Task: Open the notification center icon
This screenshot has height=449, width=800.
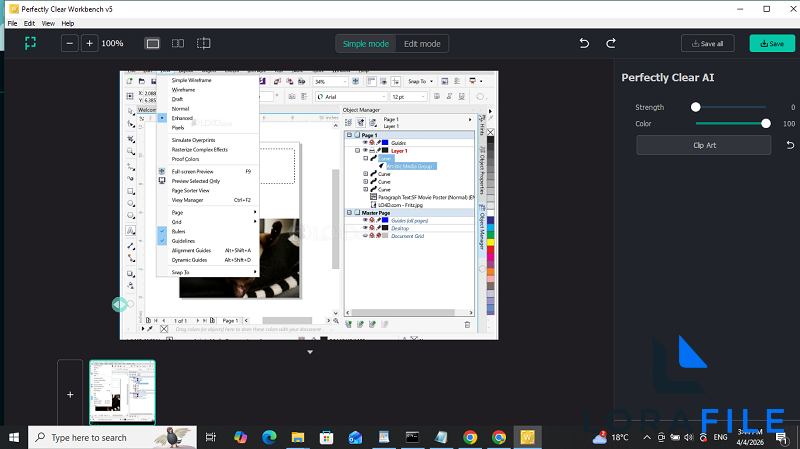Action: point(781,437)
